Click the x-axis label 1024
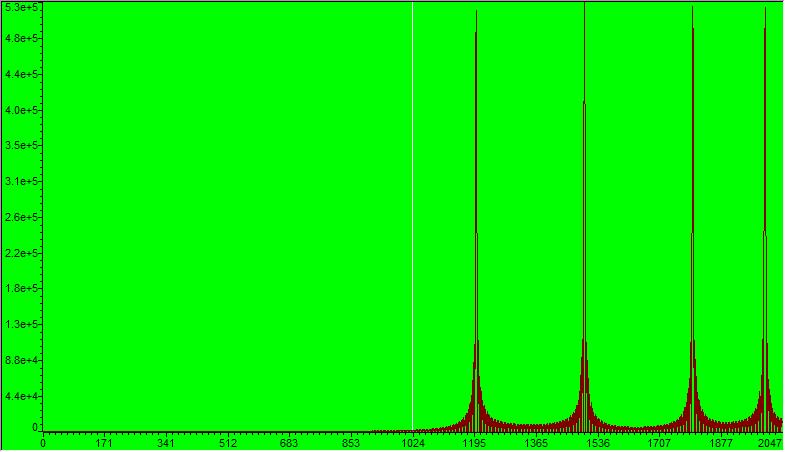The width and height of the screenshot is (785, 452). [x=412, y=442]
